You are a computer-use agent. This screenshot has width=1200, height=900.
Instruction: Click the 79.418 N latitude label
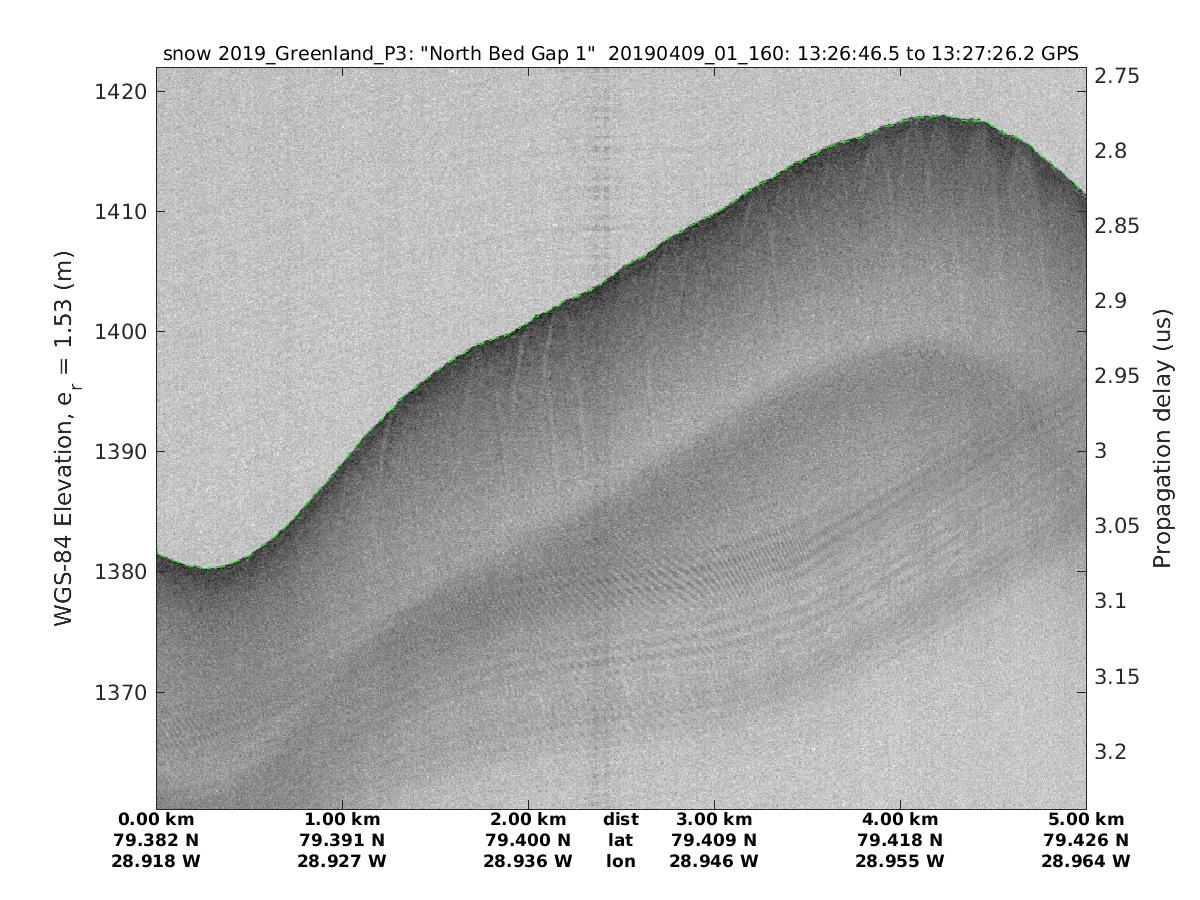click(900, 840)
